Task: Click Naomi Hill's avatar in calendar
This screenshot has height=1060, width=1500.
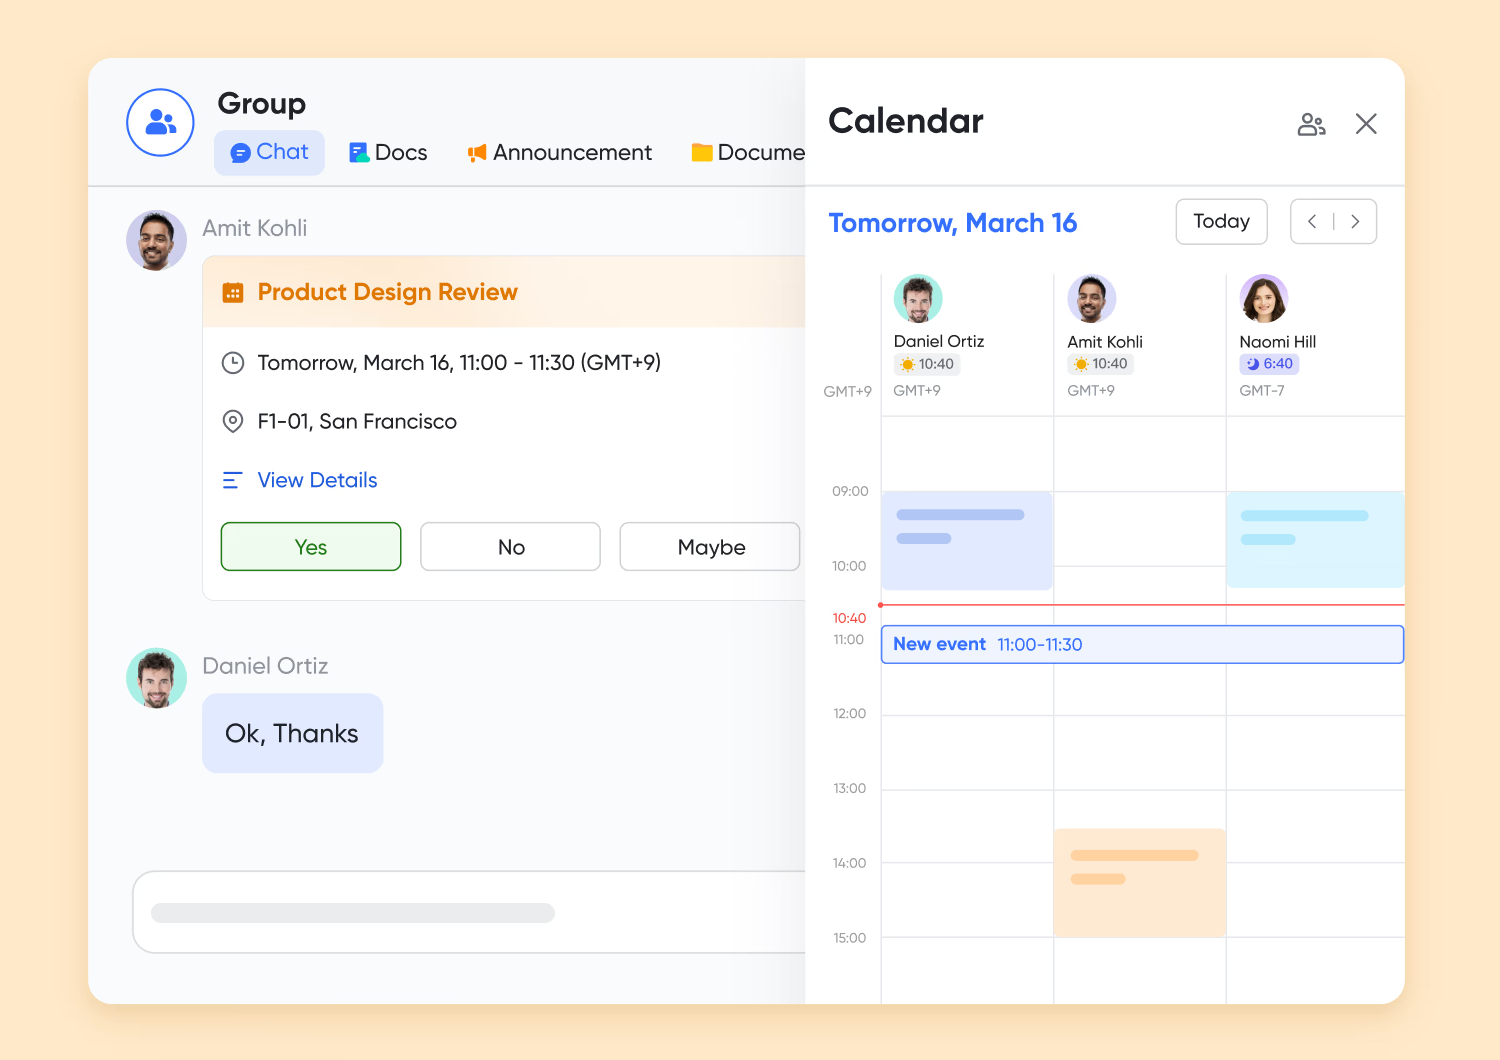Action: 1264,299
